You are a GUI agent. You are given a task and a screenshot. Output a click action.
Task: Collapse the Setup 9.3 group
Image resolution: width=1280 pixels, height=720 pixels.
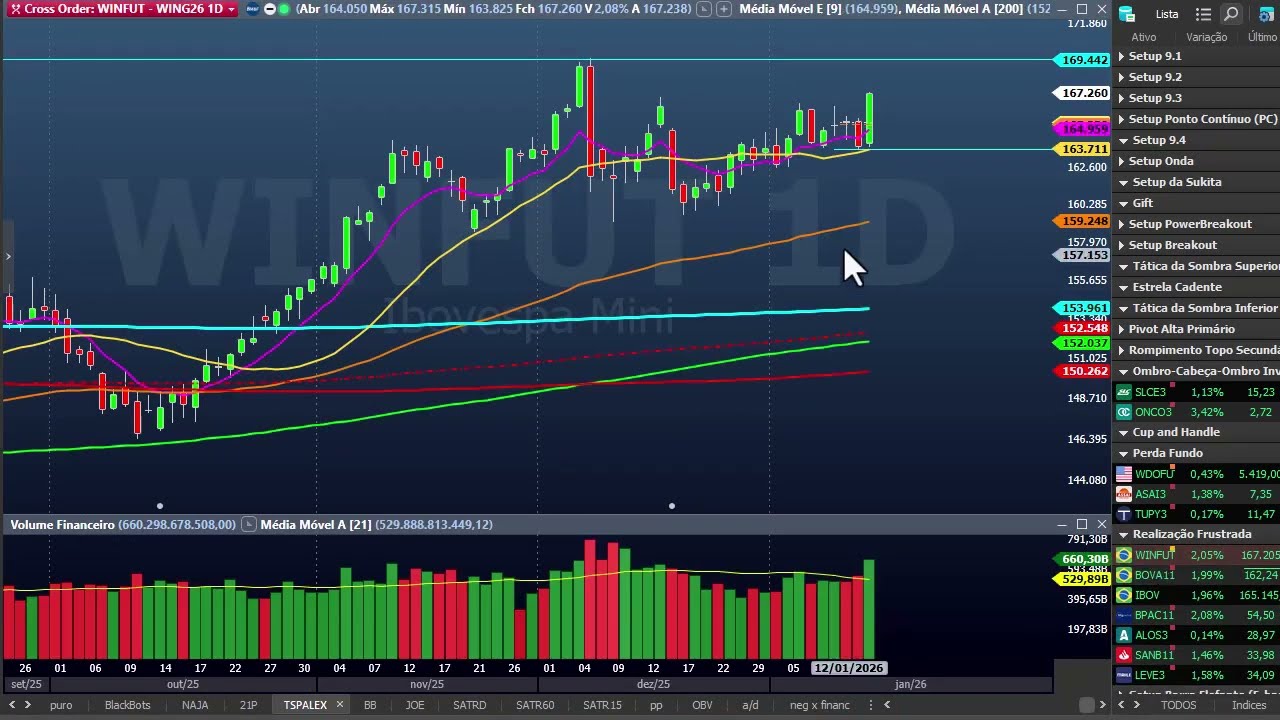pos(1121,99)
